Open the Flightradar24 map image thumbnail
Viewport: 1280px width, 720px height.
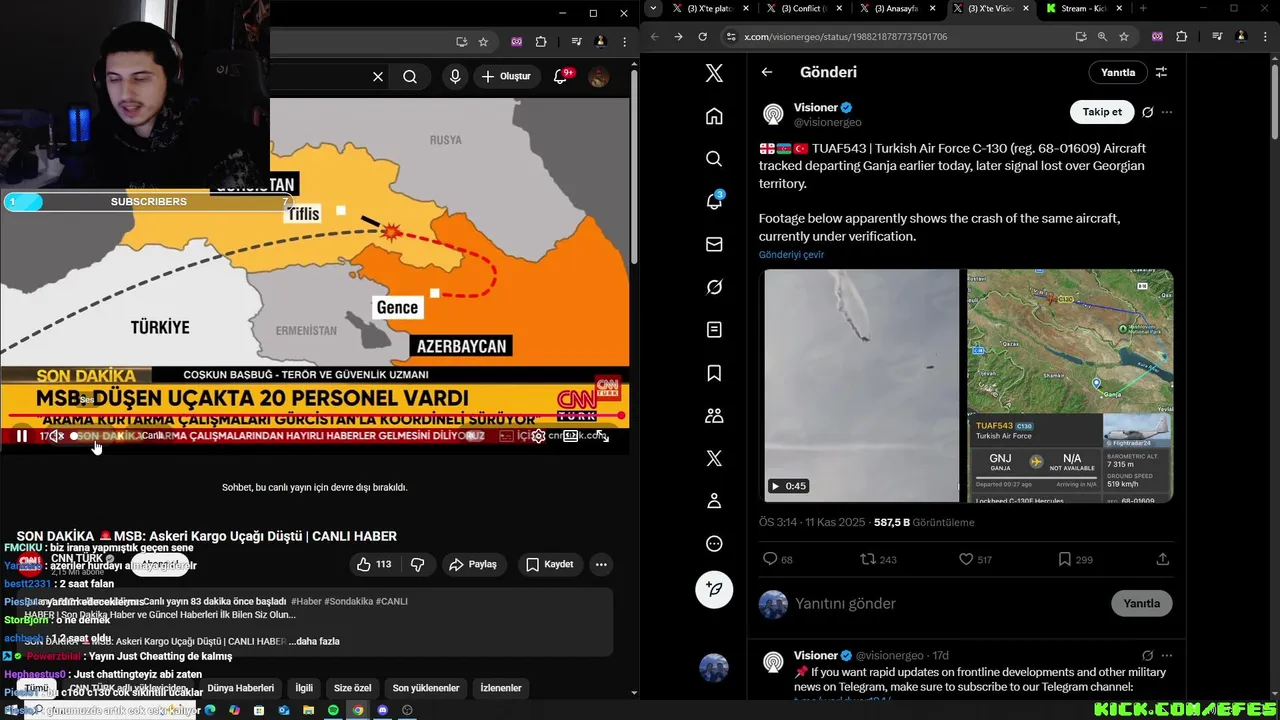(x=1070, y=385)
